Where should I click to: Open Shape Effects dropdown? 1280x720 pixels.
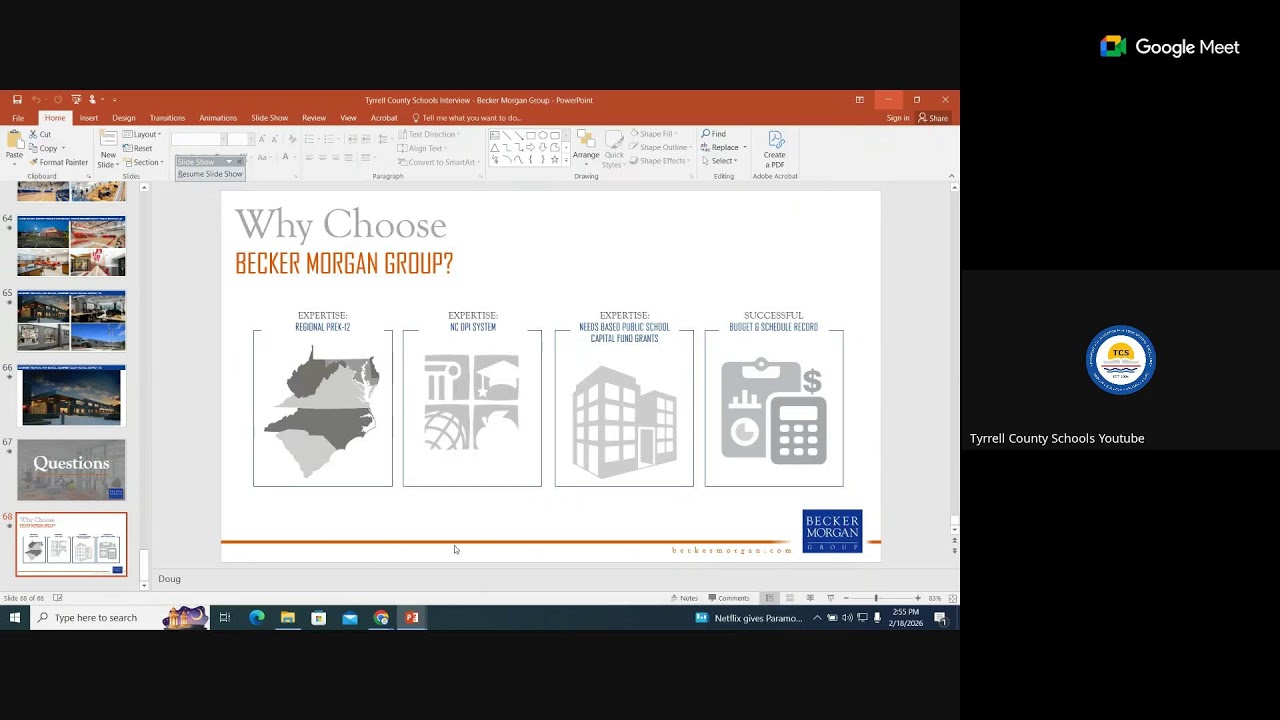click(x=658, y=161)
